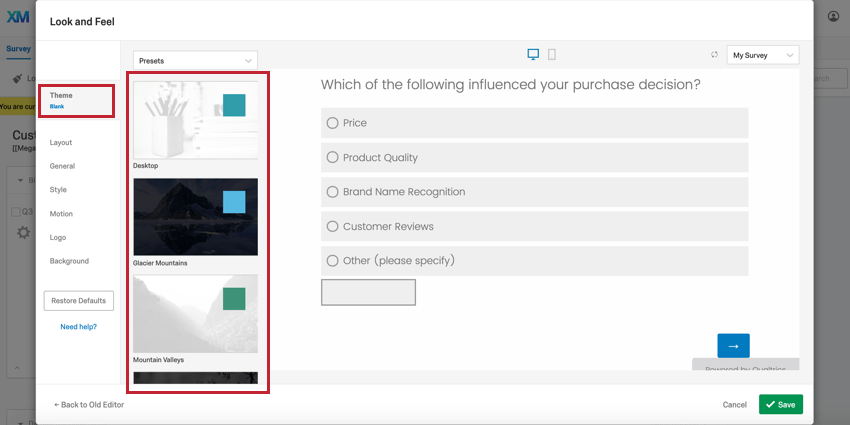Open the Background settings
Viewport: 850px width, 425px height.
(69, 261)
